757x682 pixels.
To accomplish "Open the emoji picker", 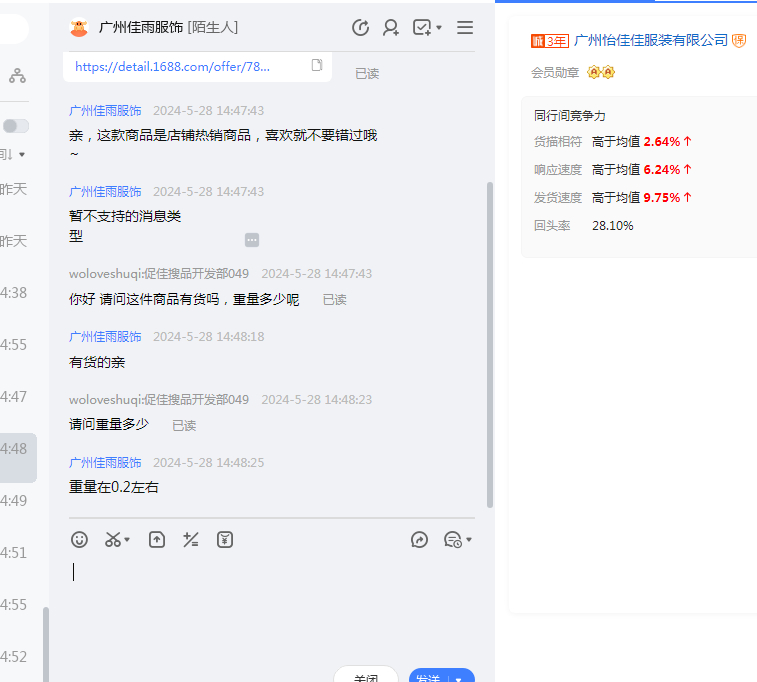I will [x=79, y=540].
